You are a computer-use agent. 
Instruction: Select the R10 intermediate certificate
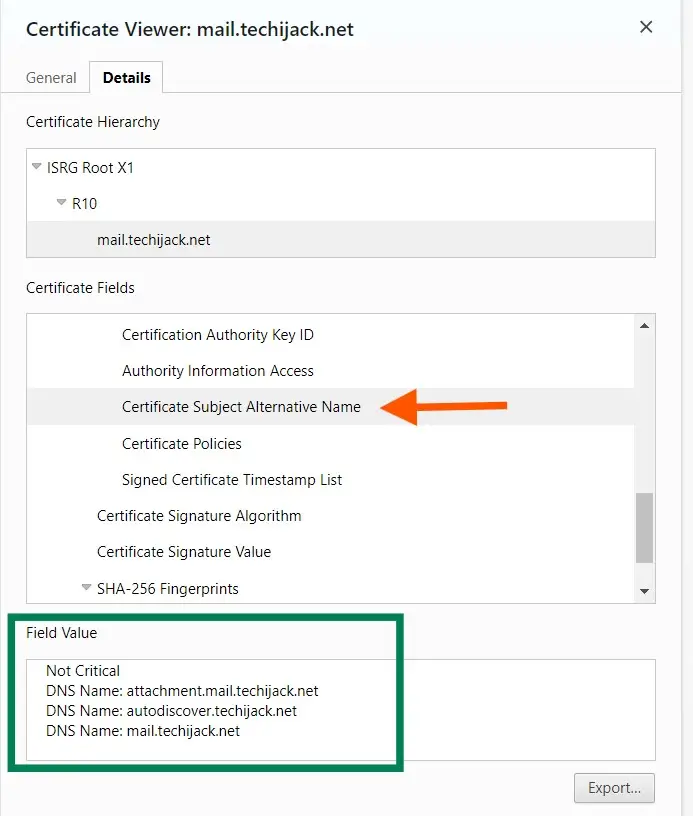84,204
